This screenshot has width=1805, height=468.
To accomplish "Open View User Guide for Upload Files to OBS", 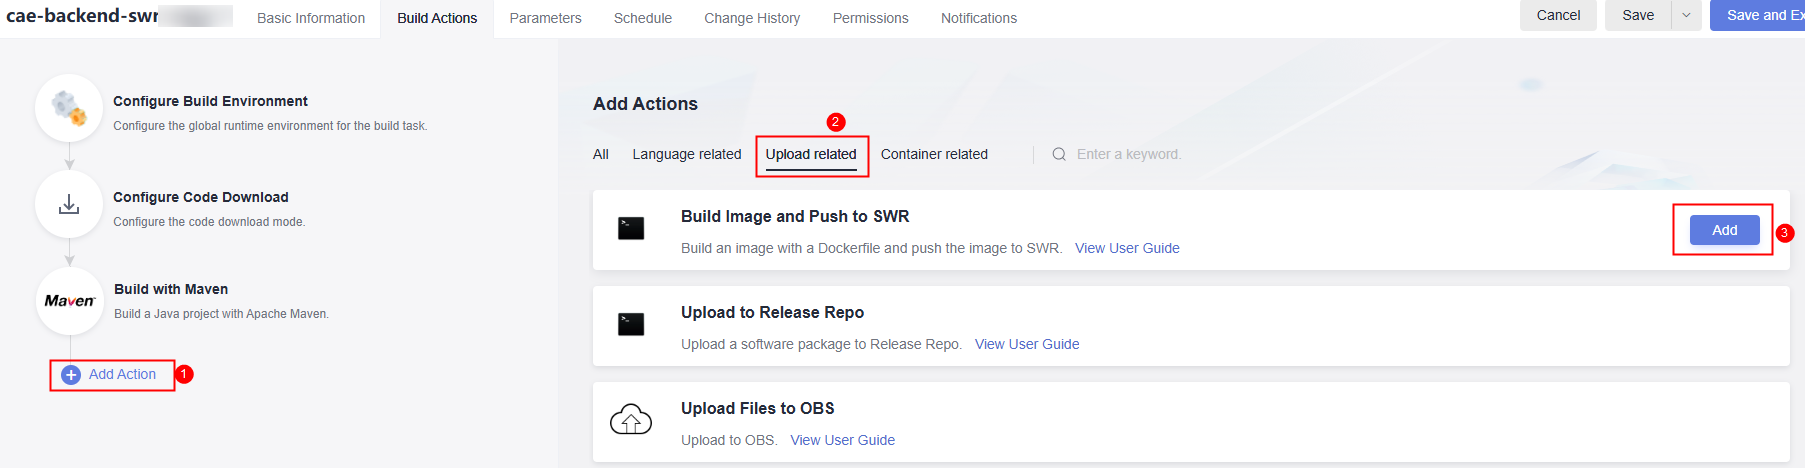I will click(x=842, y=440).
